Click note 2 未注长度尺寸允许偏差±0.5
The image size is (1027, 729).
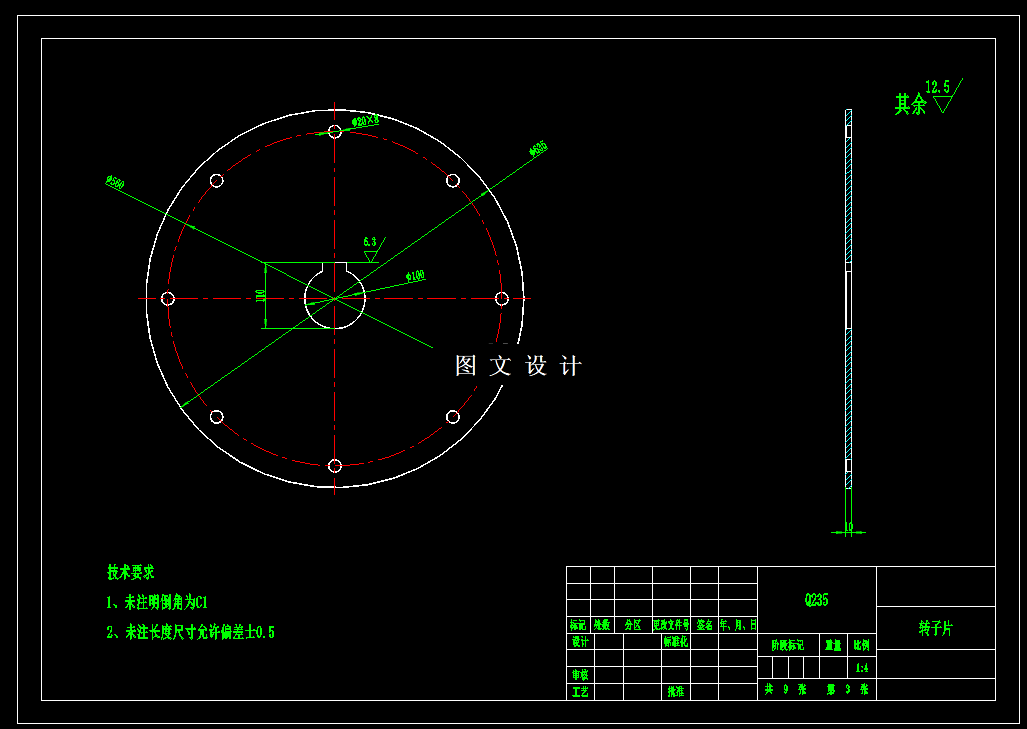tap(191, 632)
